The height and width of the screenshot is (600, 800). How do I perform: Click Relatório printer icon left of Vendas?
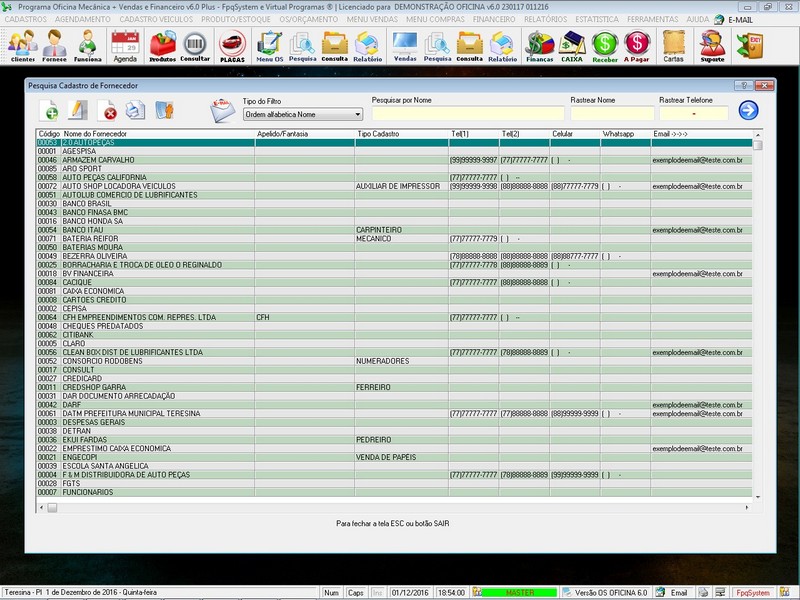(x=367, y=46)
